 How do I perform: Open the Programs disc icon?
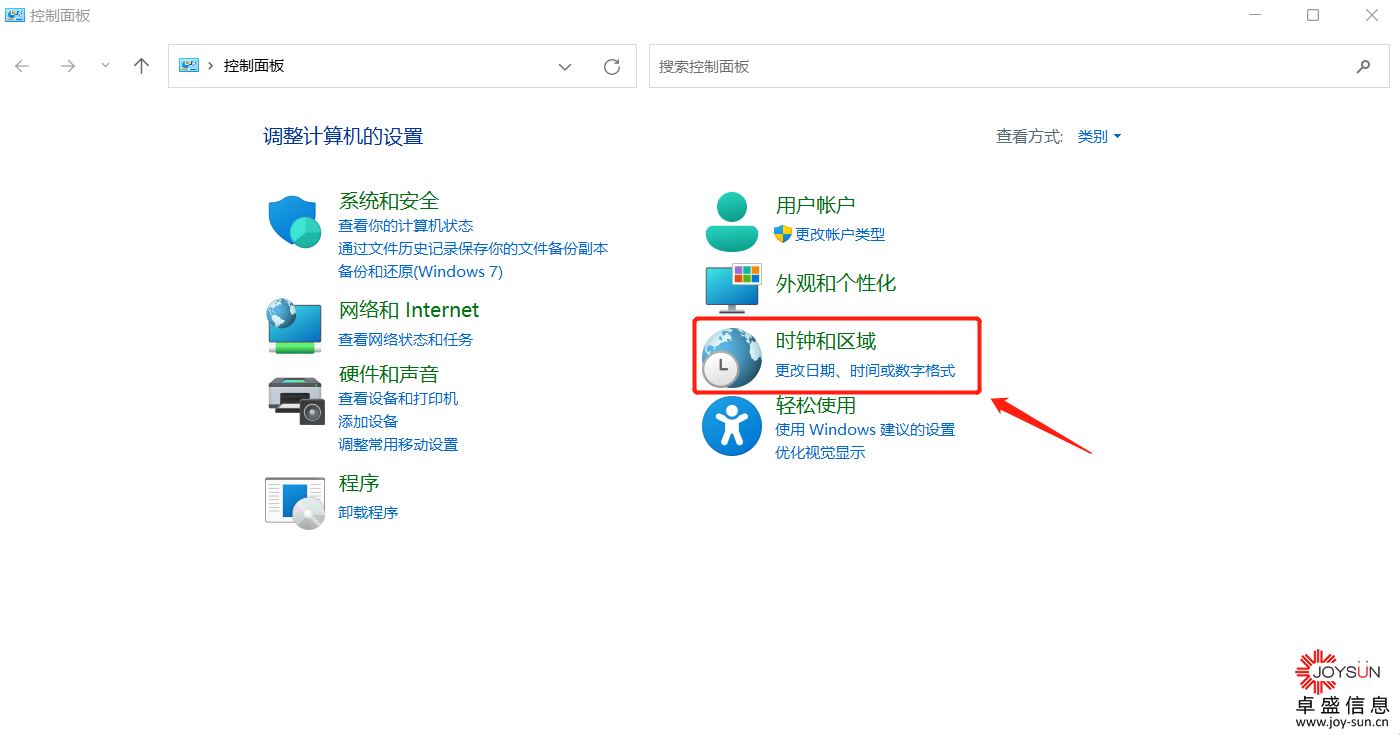[x=295, y=503]
